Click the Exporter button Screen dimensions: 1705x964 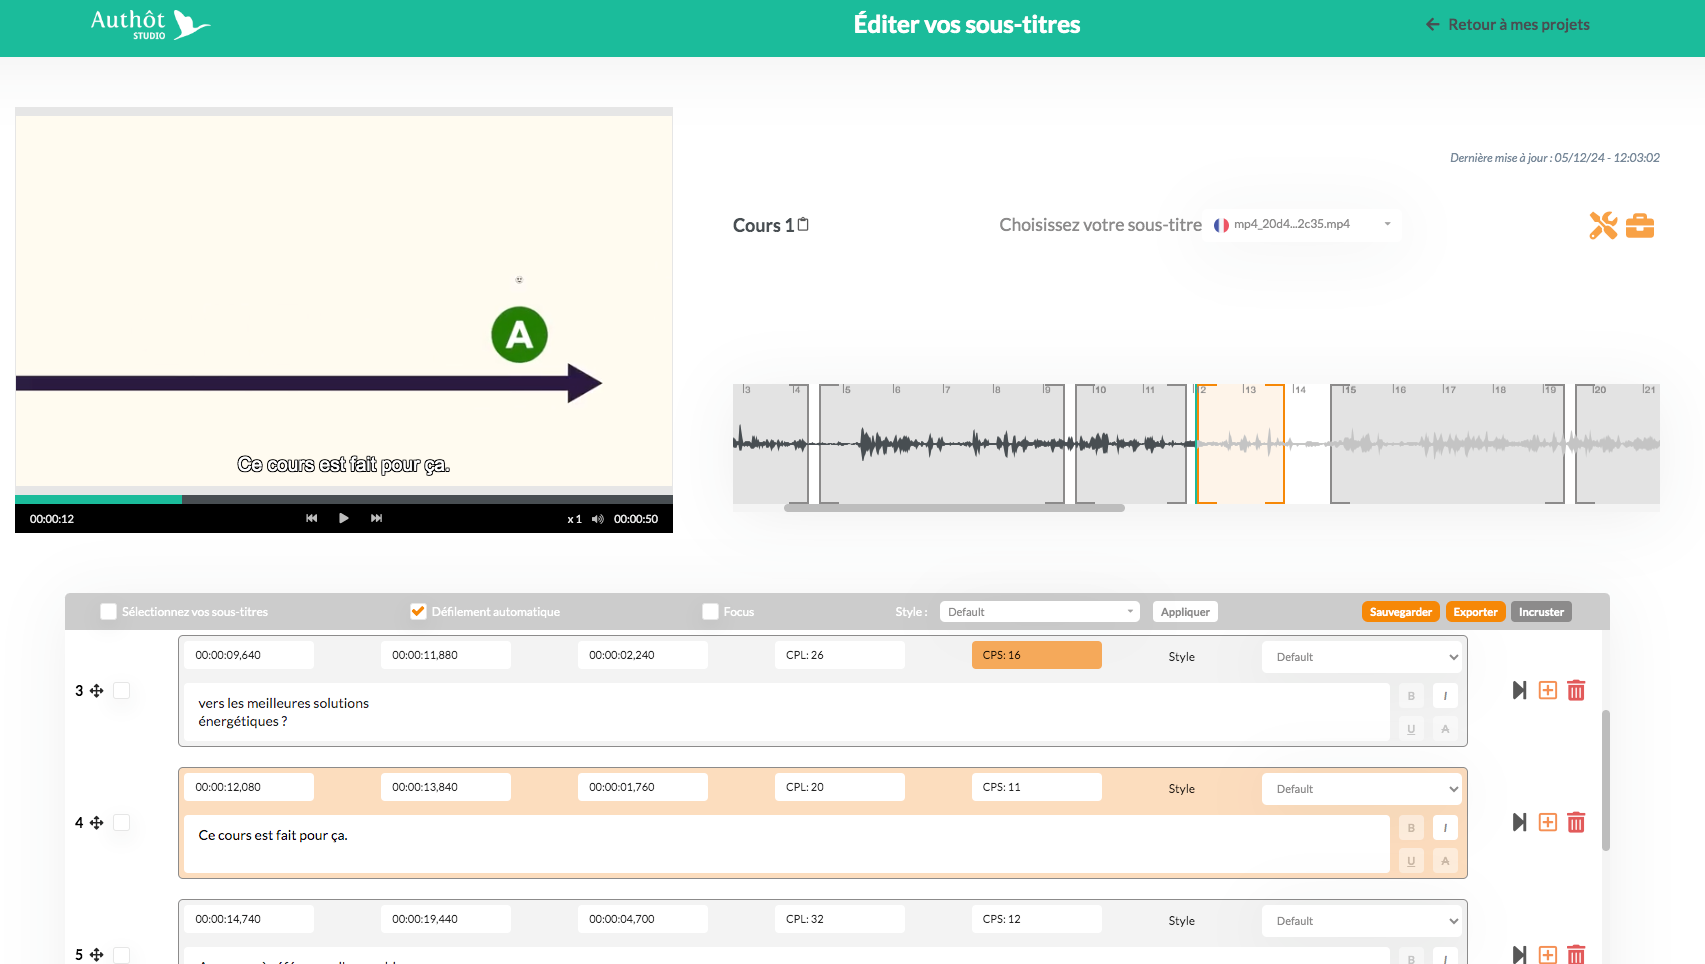1475,612
